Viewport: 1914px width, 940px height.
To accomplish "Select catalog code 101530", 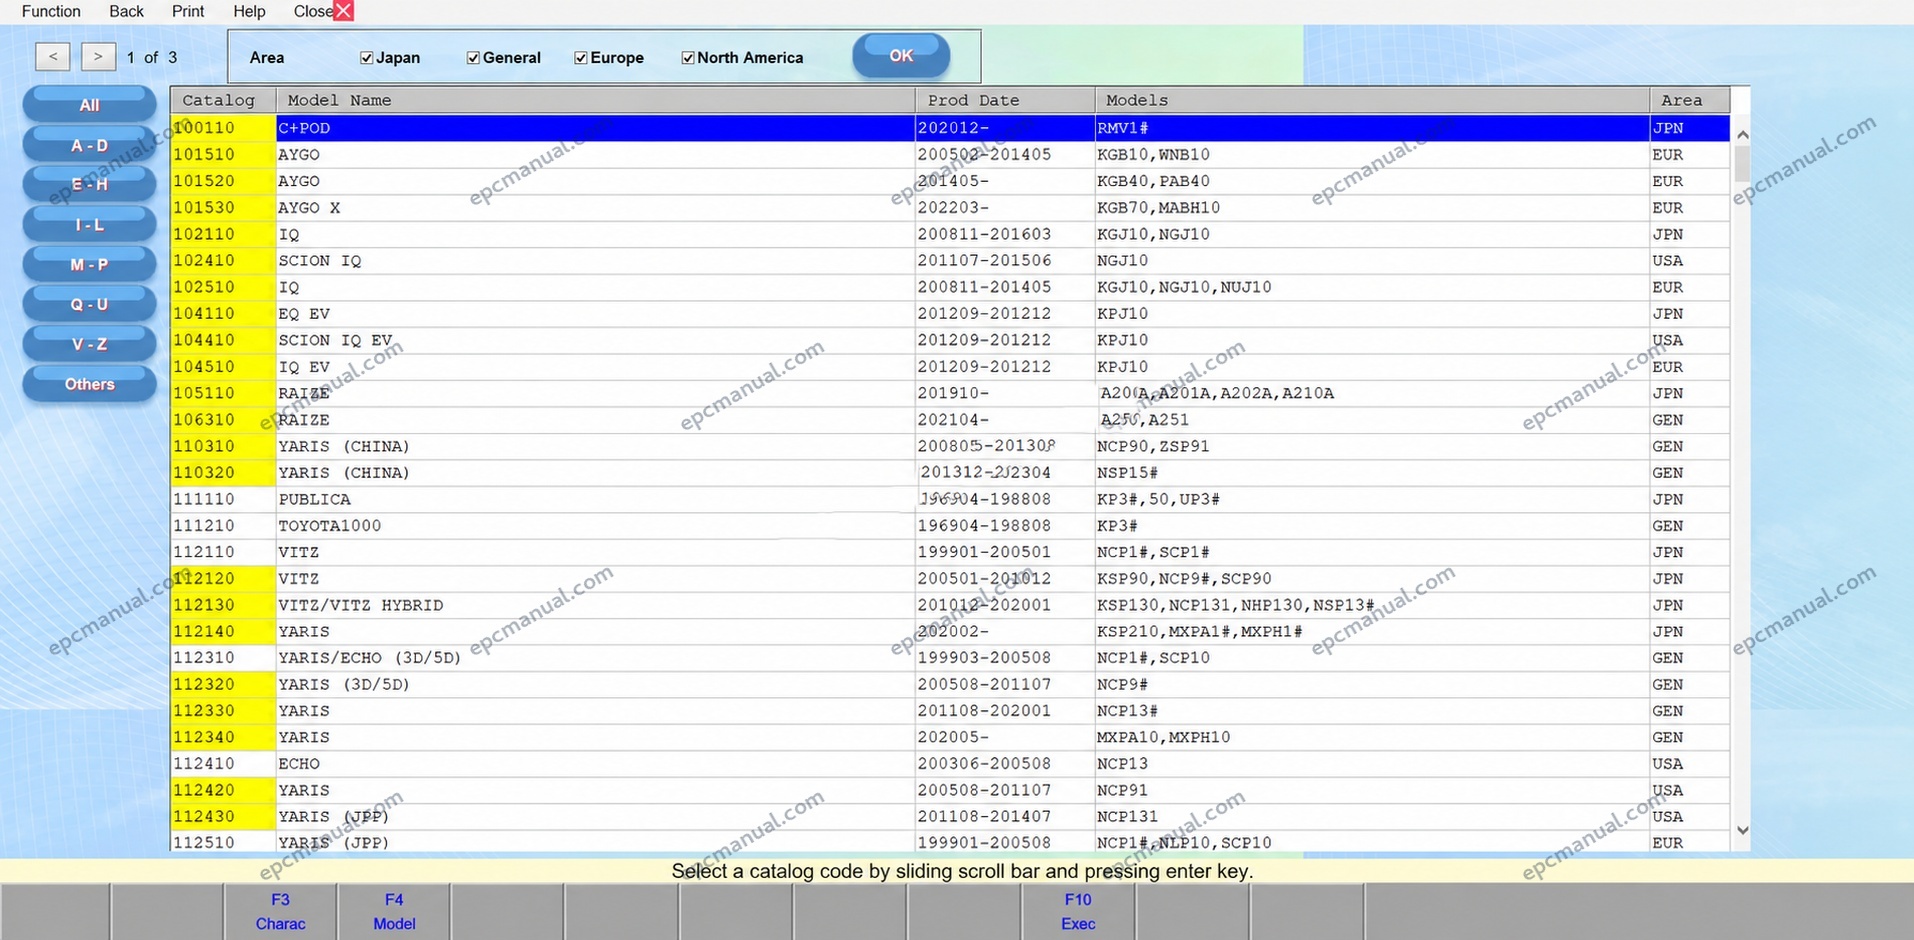I will pyautogui.click(x=204, y=208).
